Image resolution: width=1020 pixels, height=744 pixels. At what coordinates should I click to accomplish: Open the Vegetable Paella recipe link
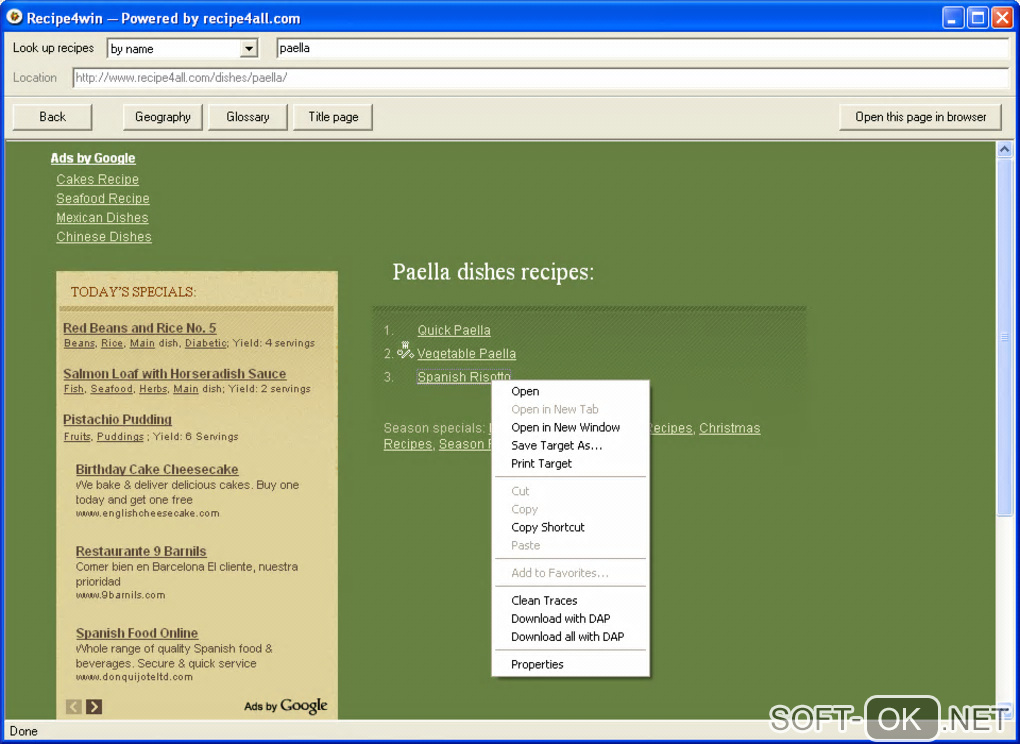pyautogui.click(x=466, y=354)
